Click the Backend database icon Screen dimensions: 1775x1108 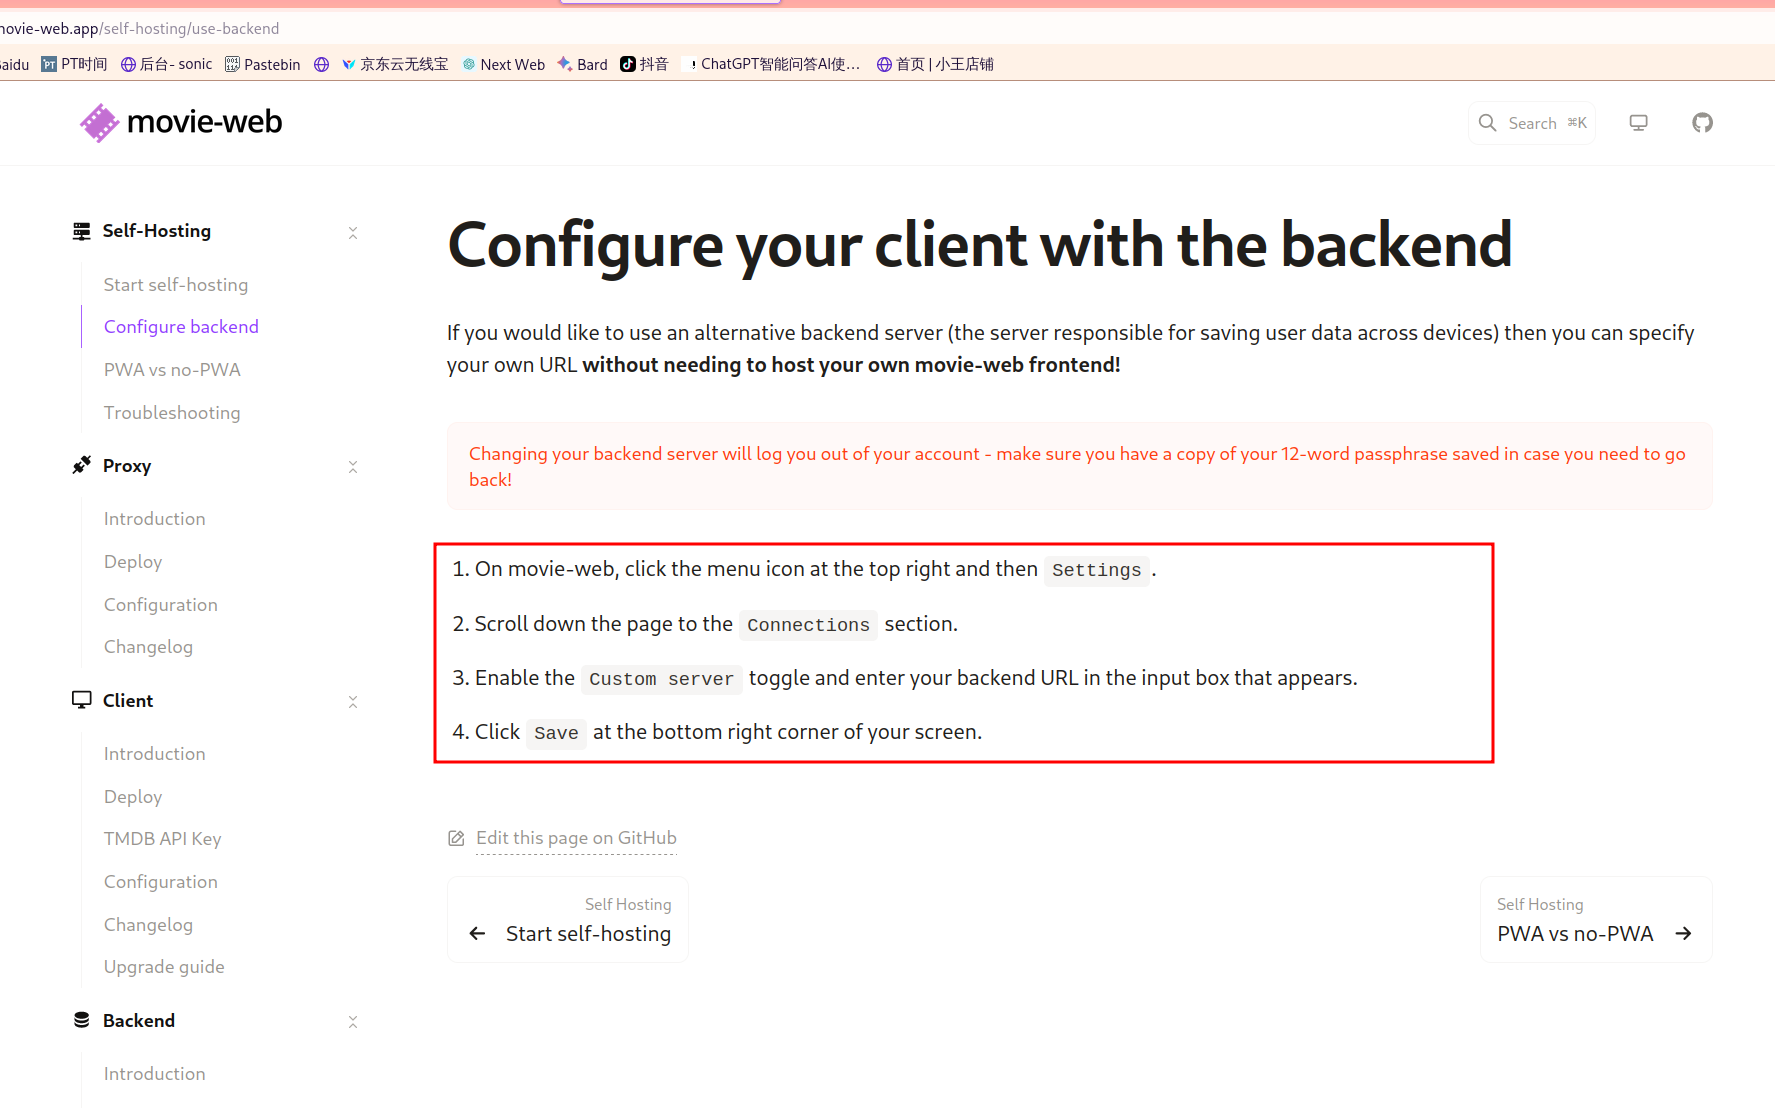(82, 1020)
